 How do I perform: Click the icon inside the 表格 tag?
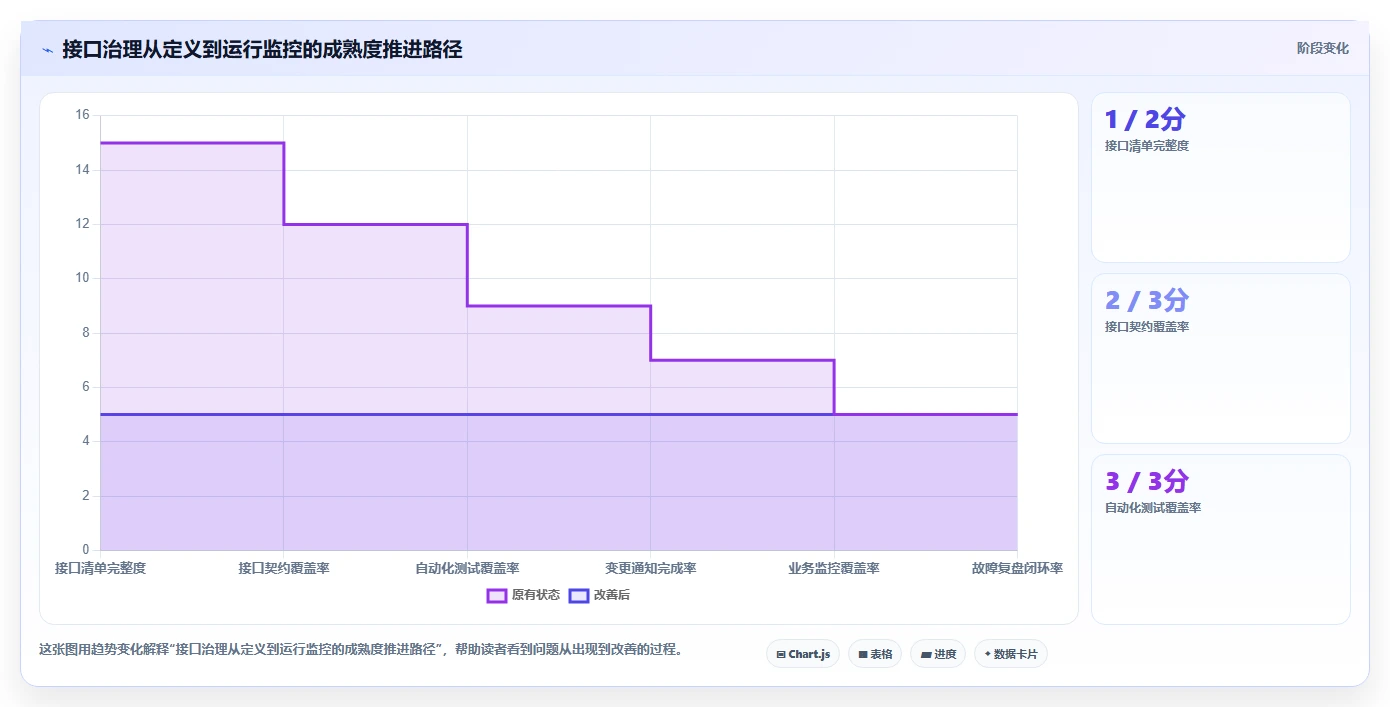pos(863,654)
